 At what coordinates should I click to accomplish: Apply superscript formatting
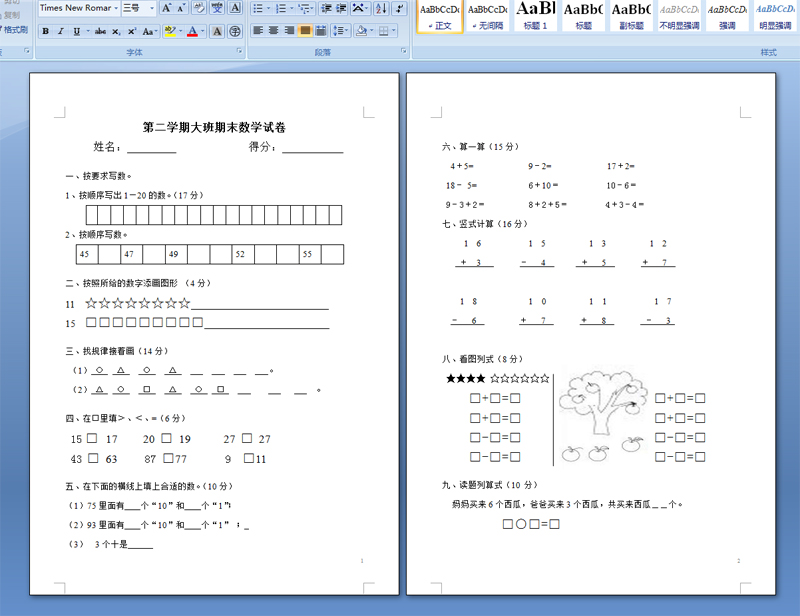[x=132, y=31]
